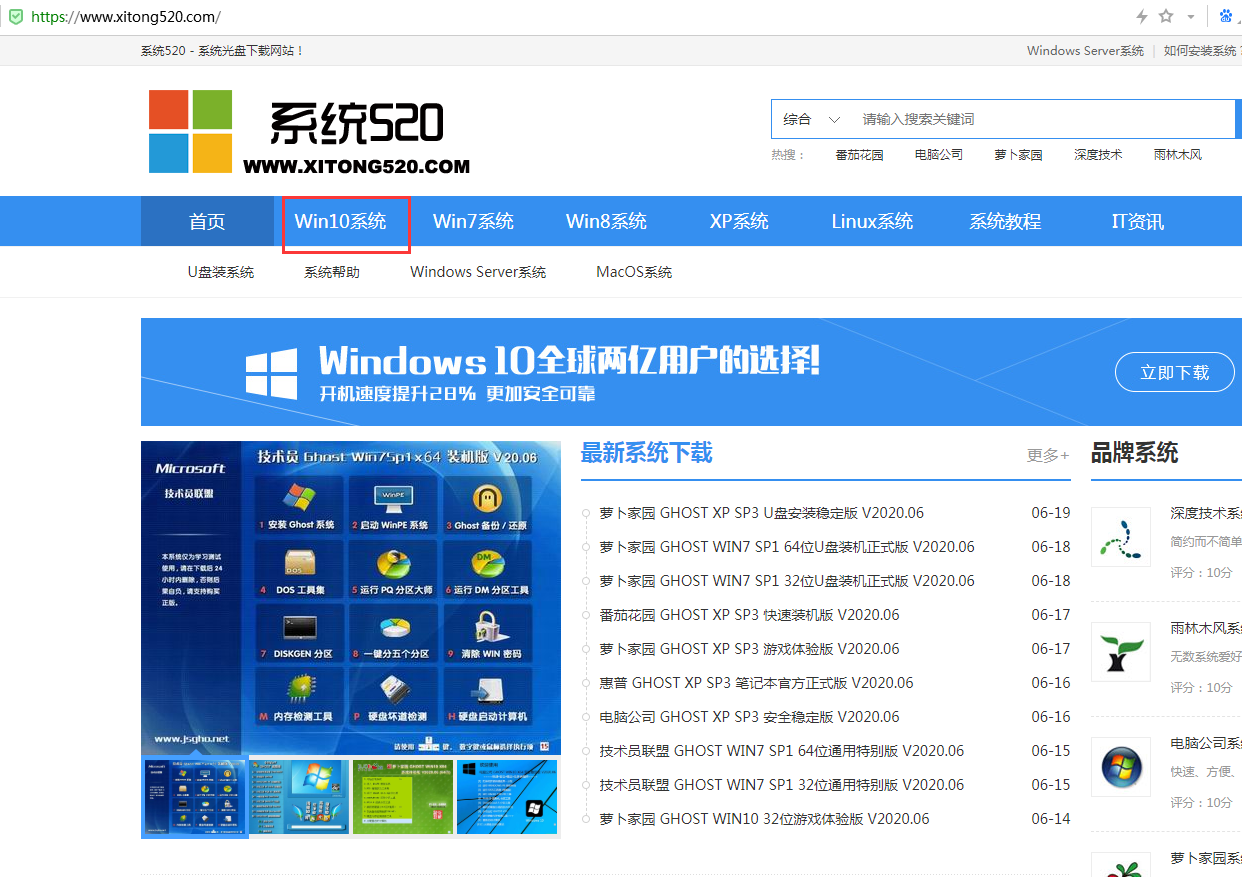The image size is (1242, 877).
Task: Open the 雨林木风 brand logo icon
Action: coord(1120,652)
